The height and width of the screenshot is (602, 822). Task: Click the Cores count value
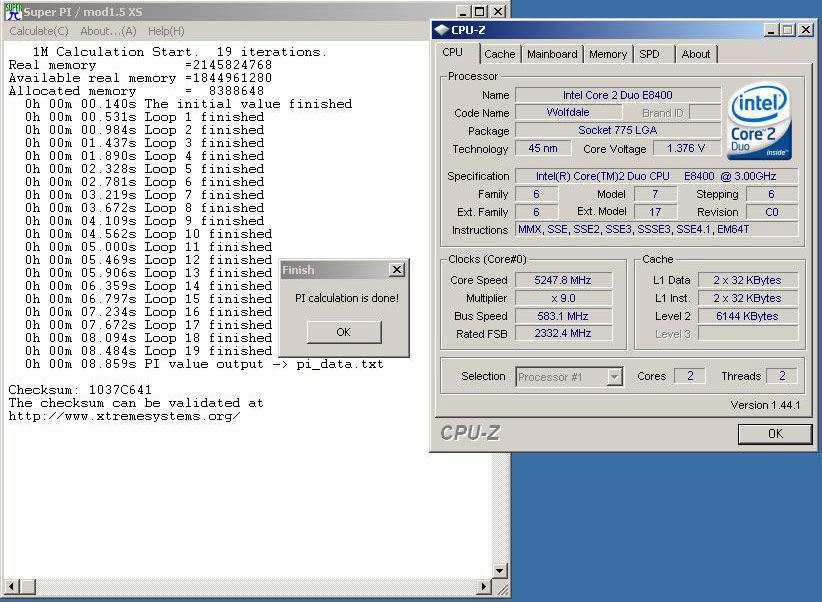click(x=690, y=376)
